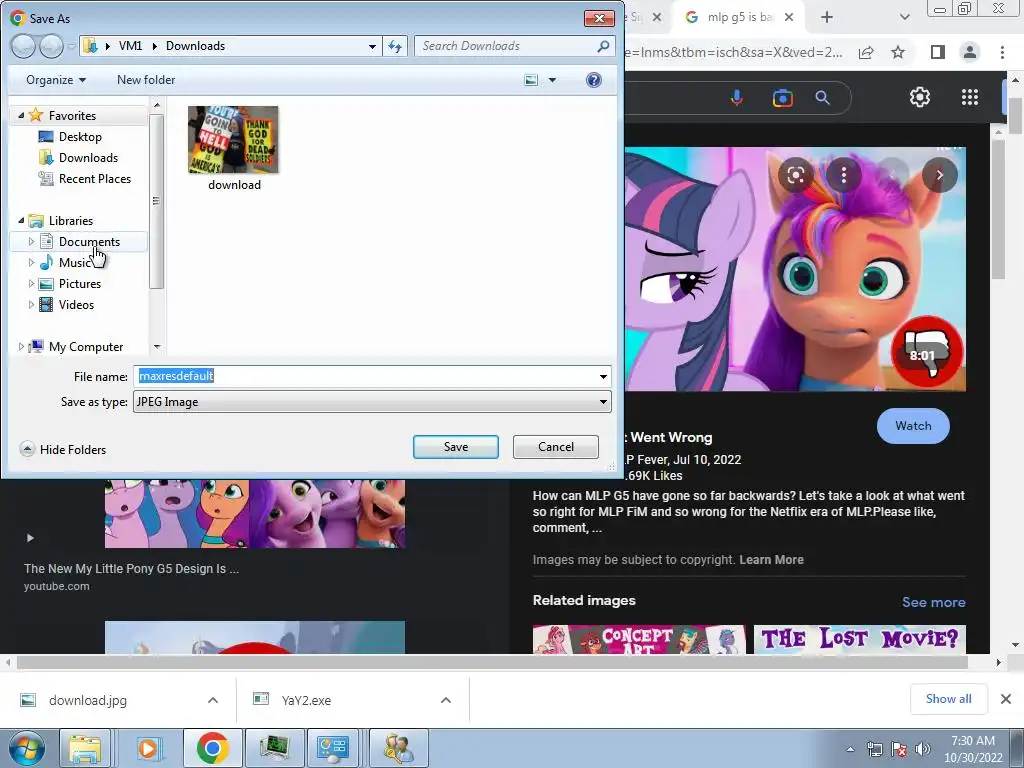1024x768 pixels.
Task: Create a New folder
Action: click(x=146, y=80)
